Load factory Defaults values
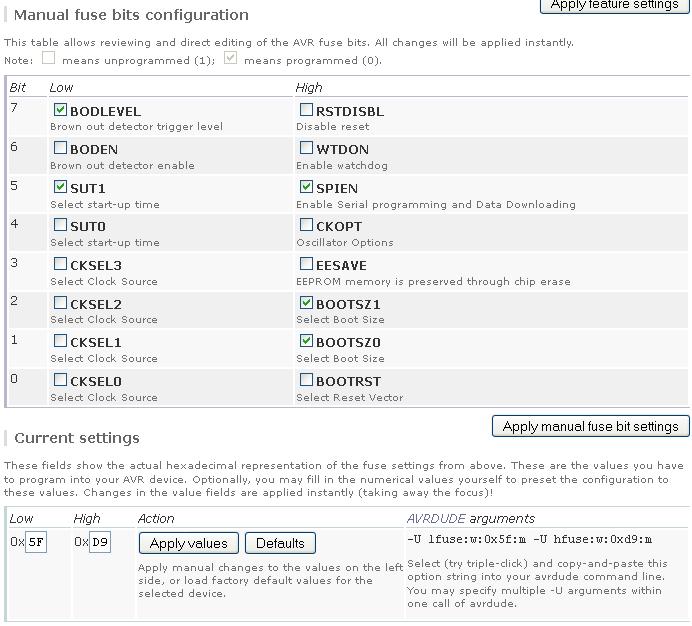This screenshot has width=692, height=626. (280, 543)
